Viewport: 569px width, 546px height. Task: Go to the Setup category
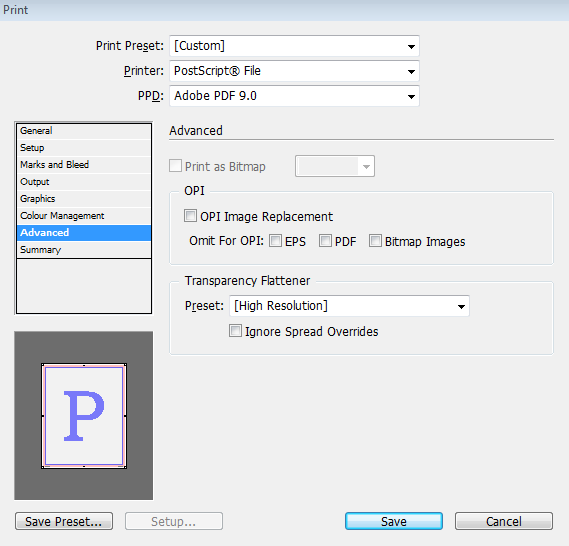coord(84,148)
